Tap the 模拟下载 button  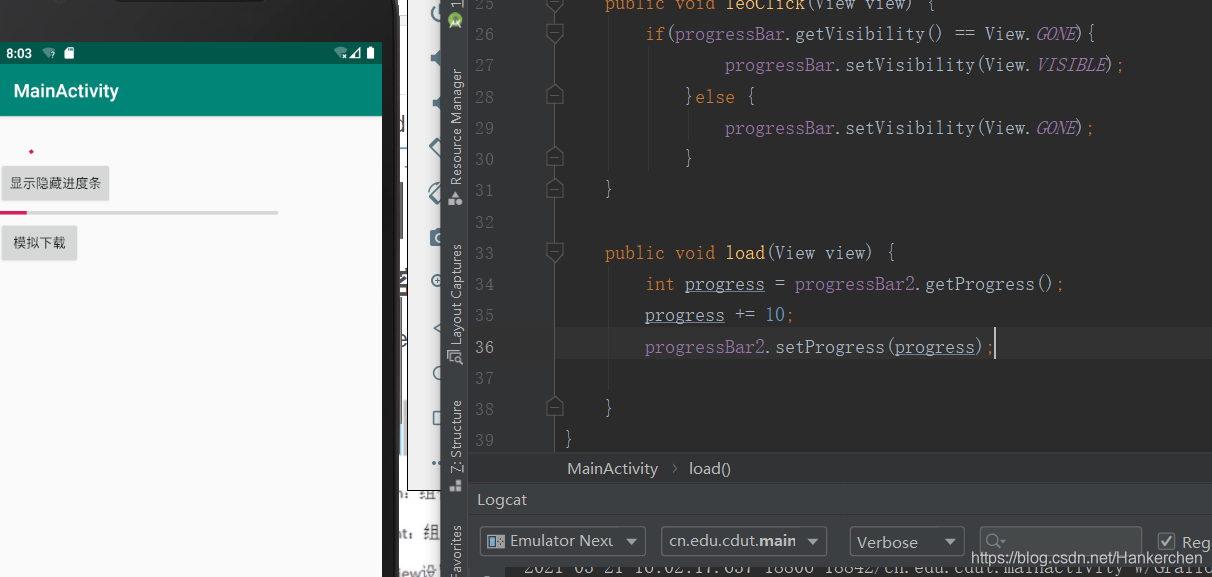point(39,243)
